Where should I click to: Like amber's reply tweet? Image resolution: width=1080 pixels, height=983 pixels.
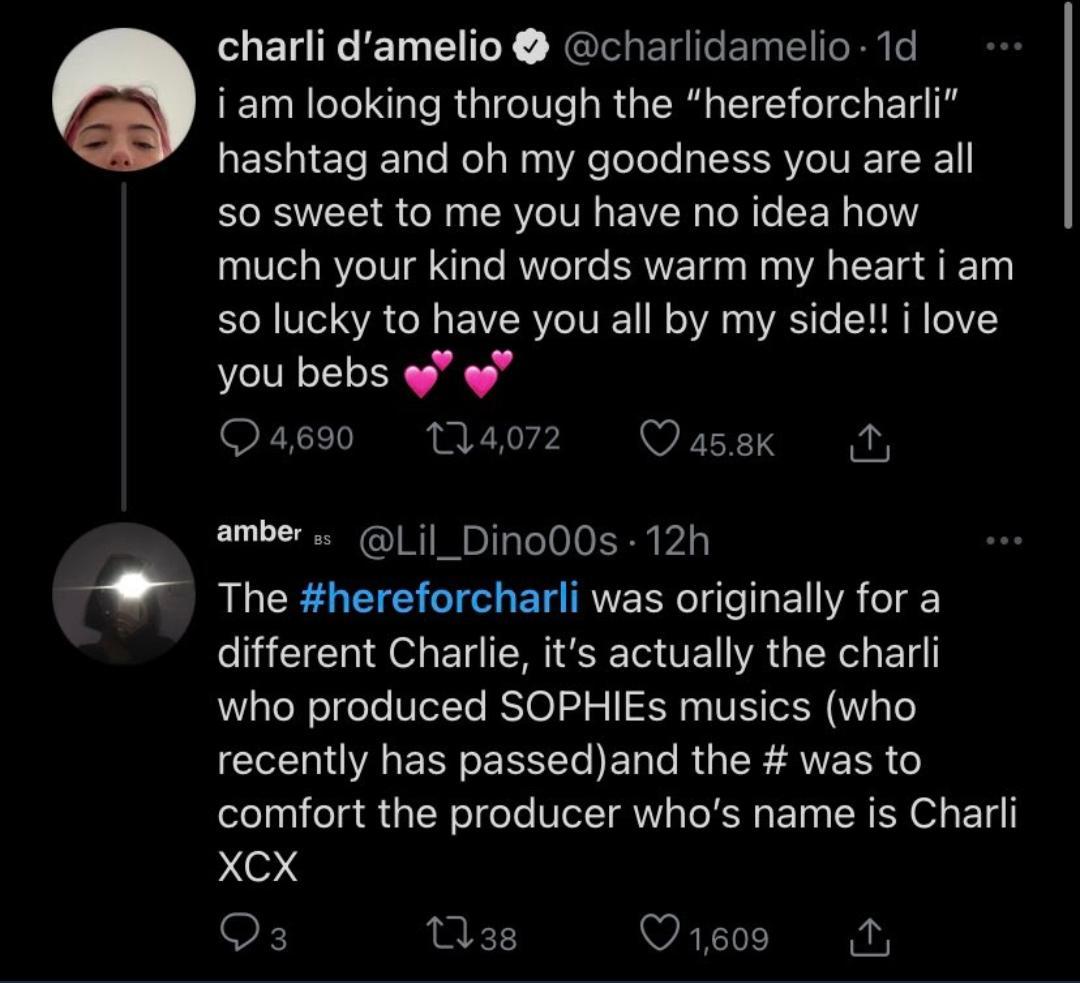pyautogui.click(x=659, y=937)
